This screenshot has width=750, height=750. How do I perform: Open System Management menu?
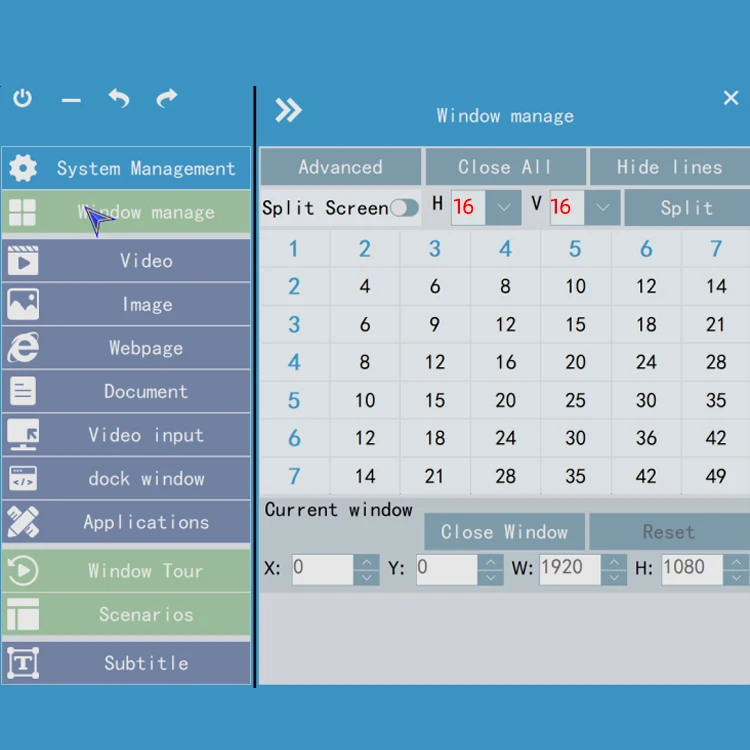(126, 168)
